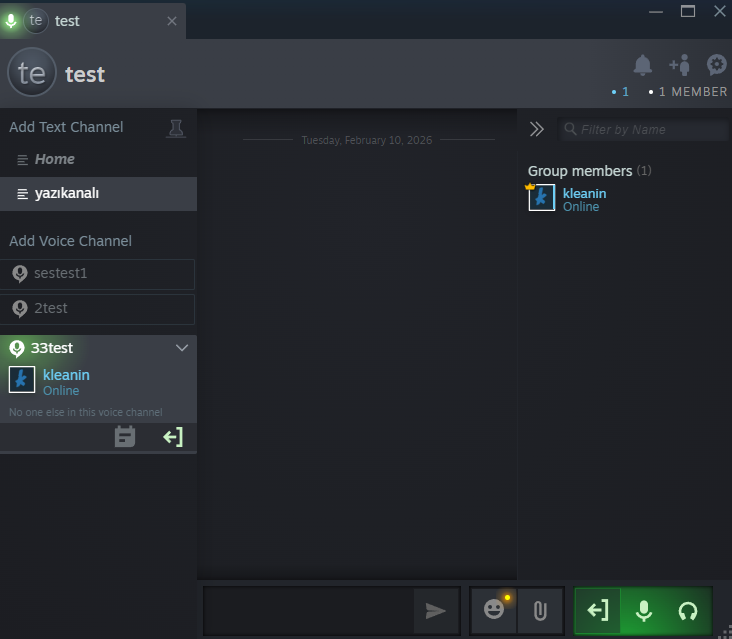This screenshot has width=732, height=639.
Task: Invite a friend to the group
Action: point(679,65)
